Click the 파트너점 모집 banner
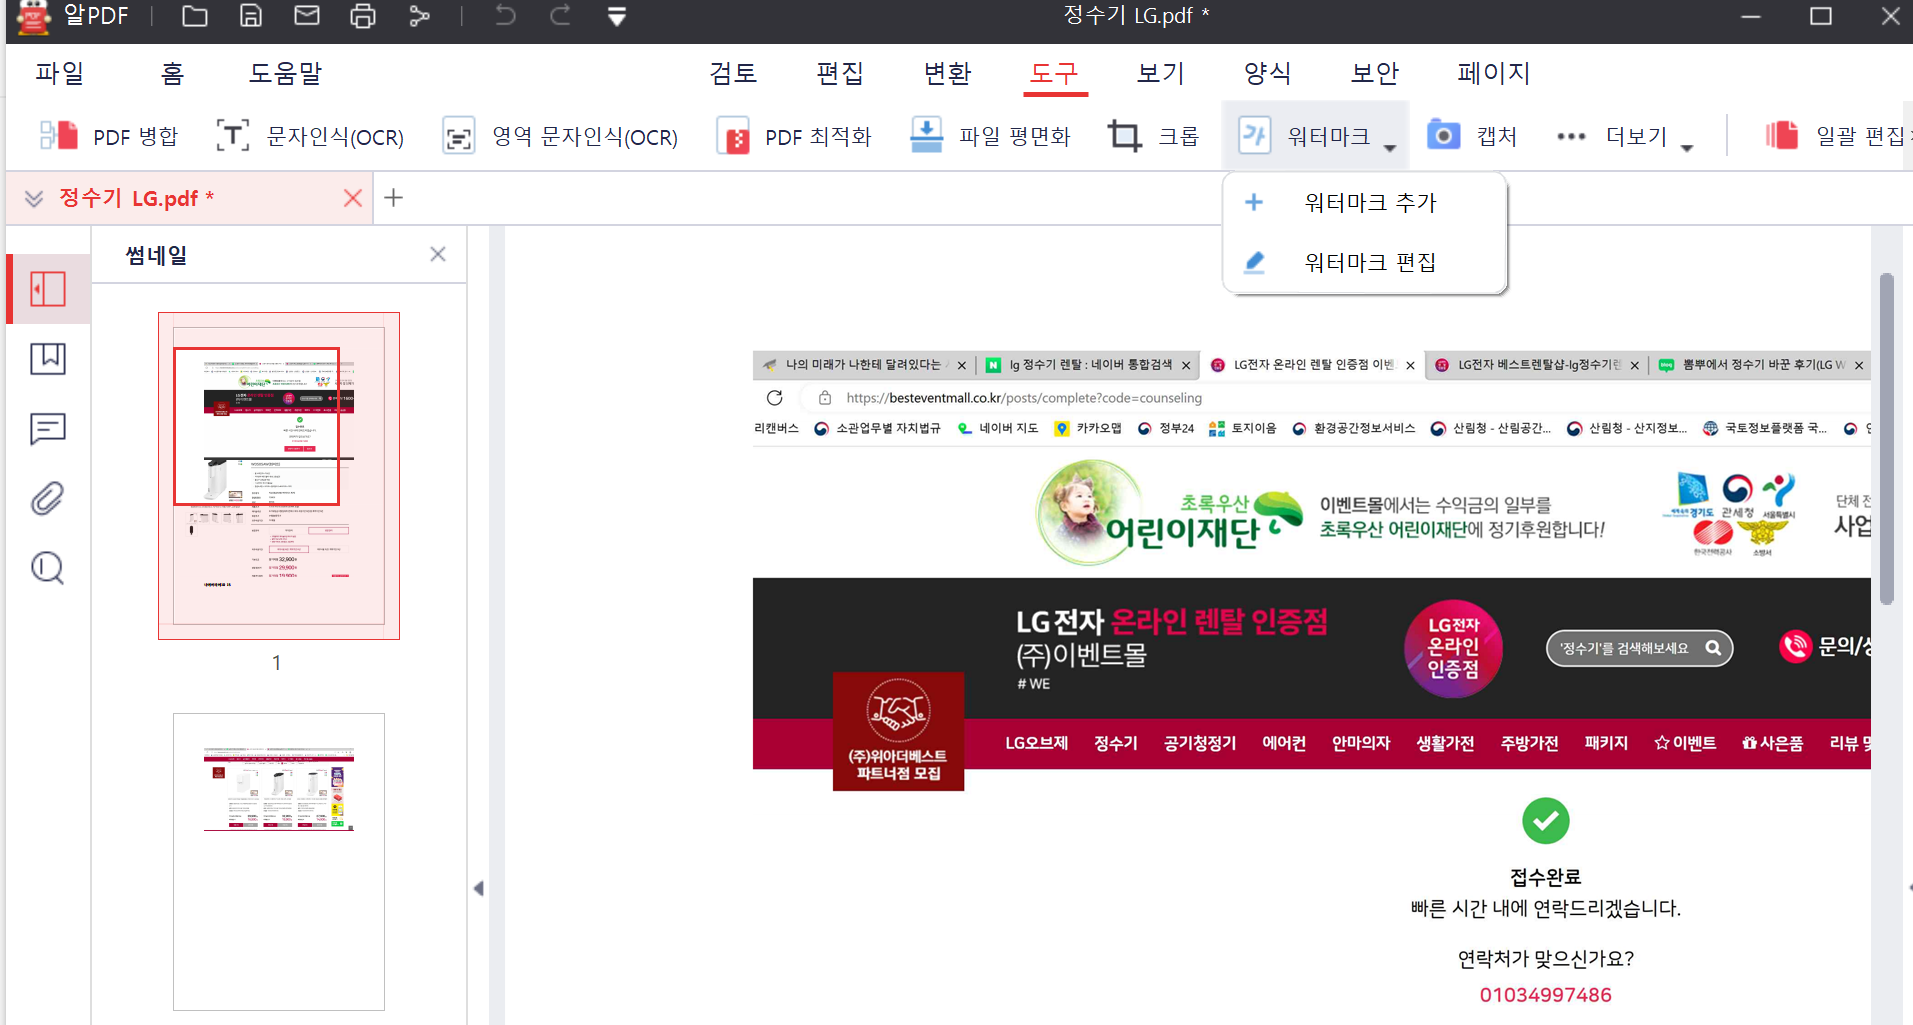The height and width of the screenshot is (1025, 1913). pos(898,732)
